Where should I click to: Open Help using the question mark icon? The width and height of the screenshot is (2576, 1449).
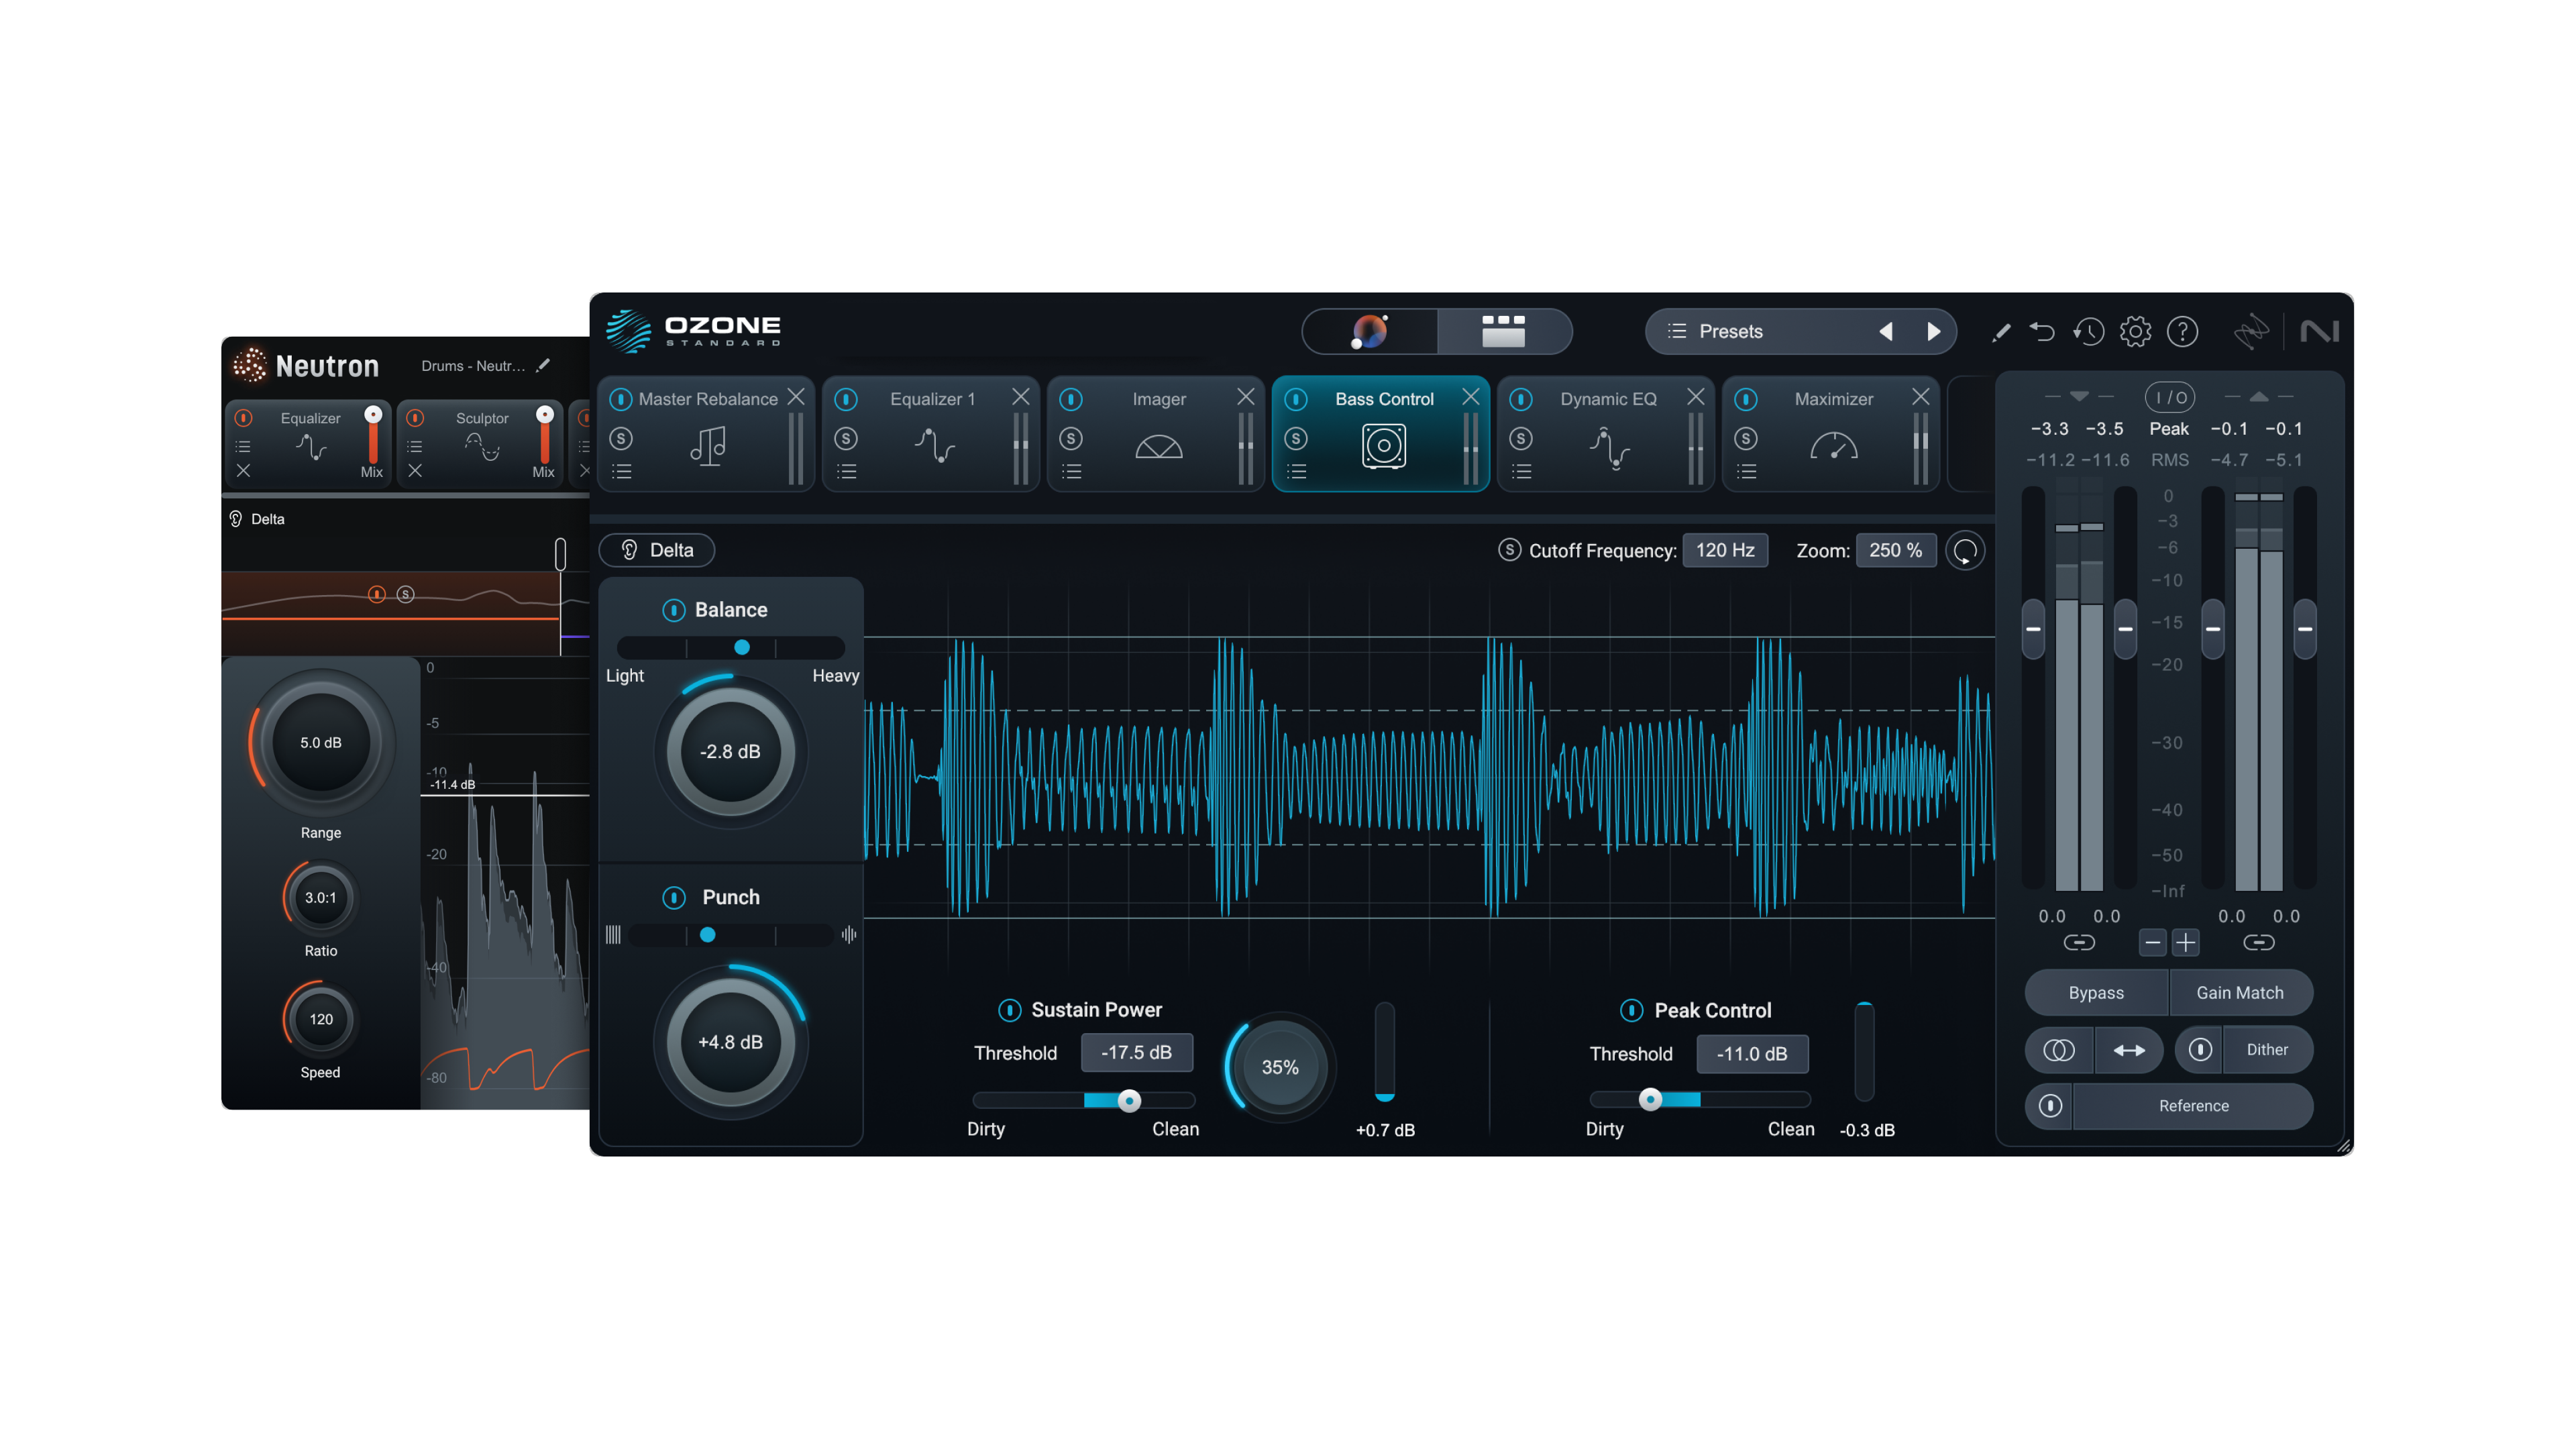coord(2184,331)
